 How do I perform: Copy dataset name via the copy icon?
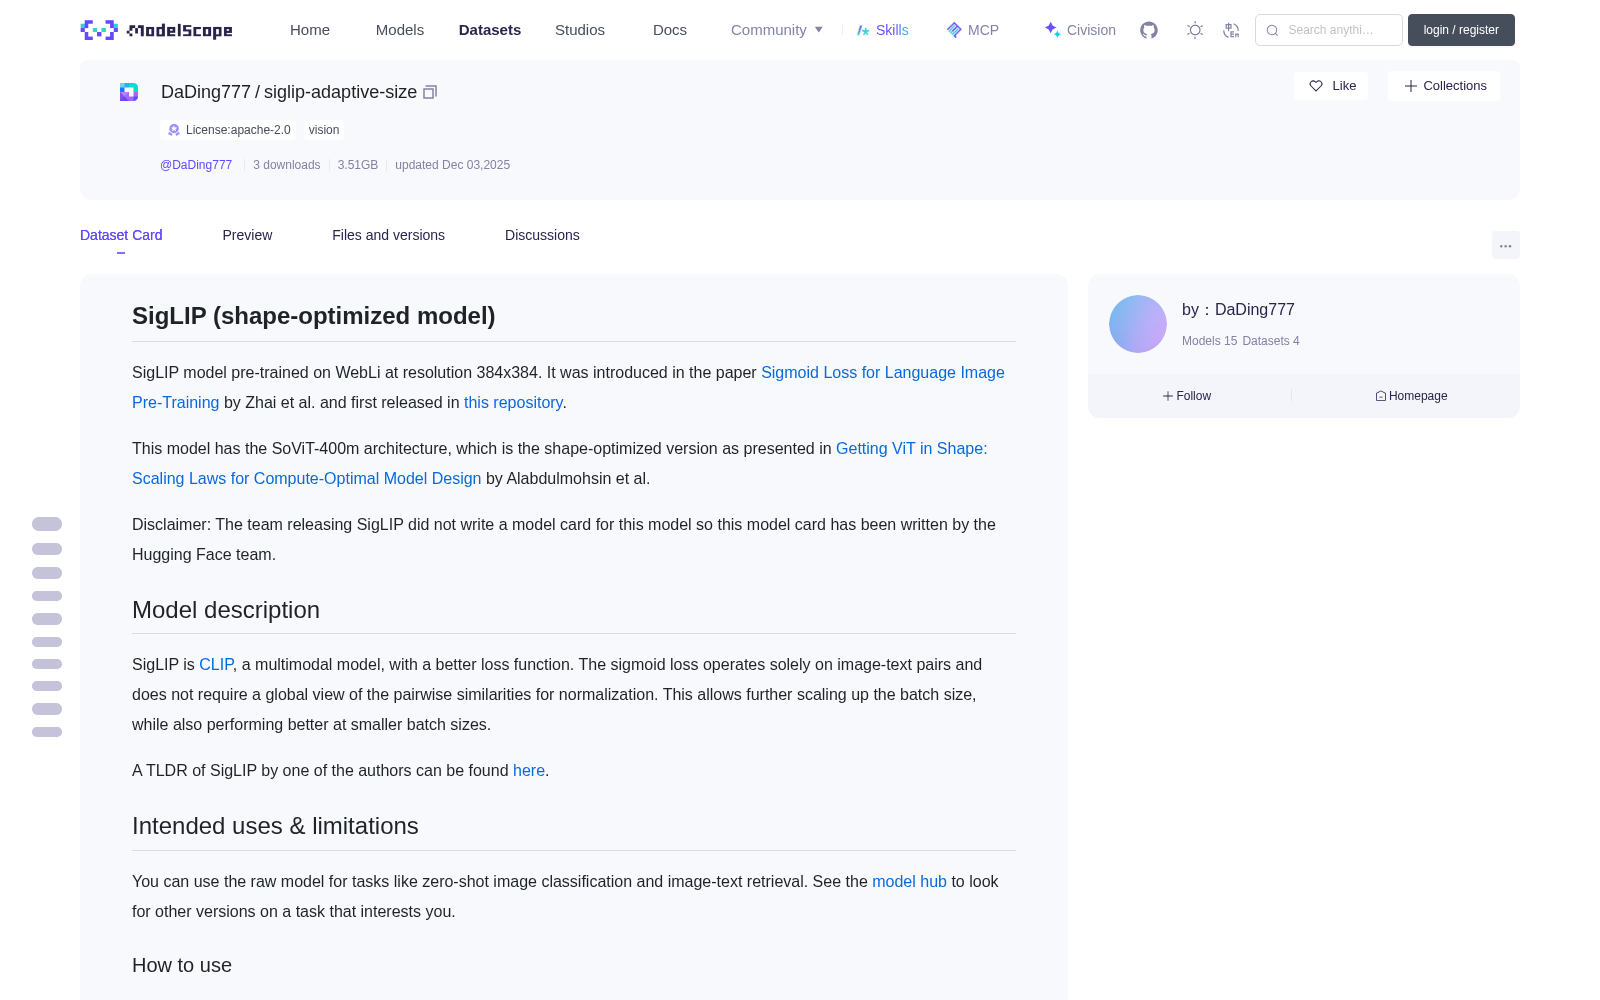430,92
